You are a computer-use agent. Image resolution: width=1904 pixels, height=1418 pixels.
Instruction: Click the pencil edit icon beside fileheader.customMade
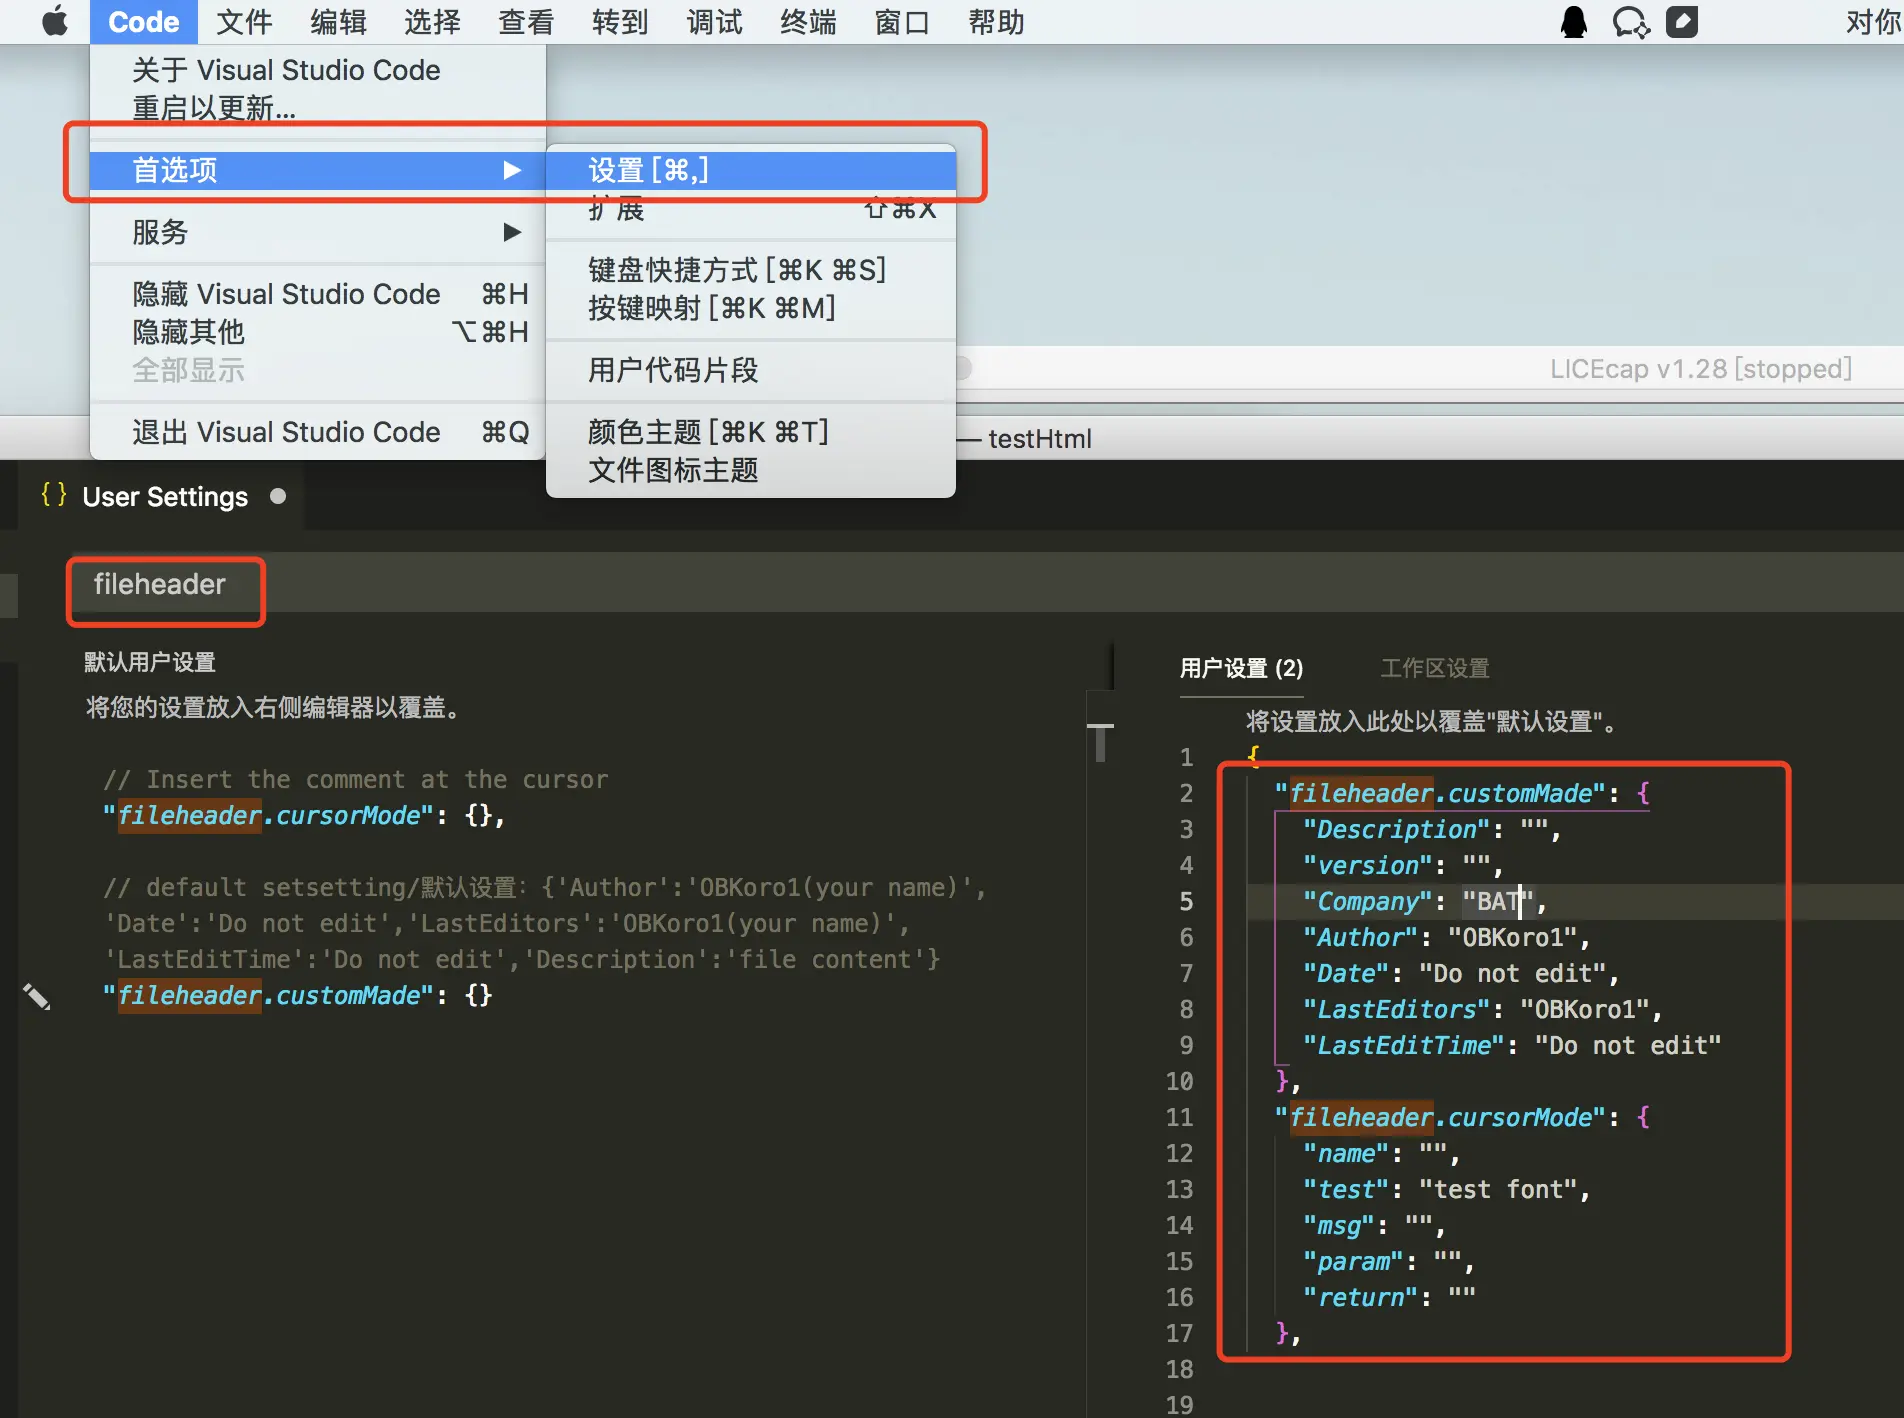tap(37, 996)
